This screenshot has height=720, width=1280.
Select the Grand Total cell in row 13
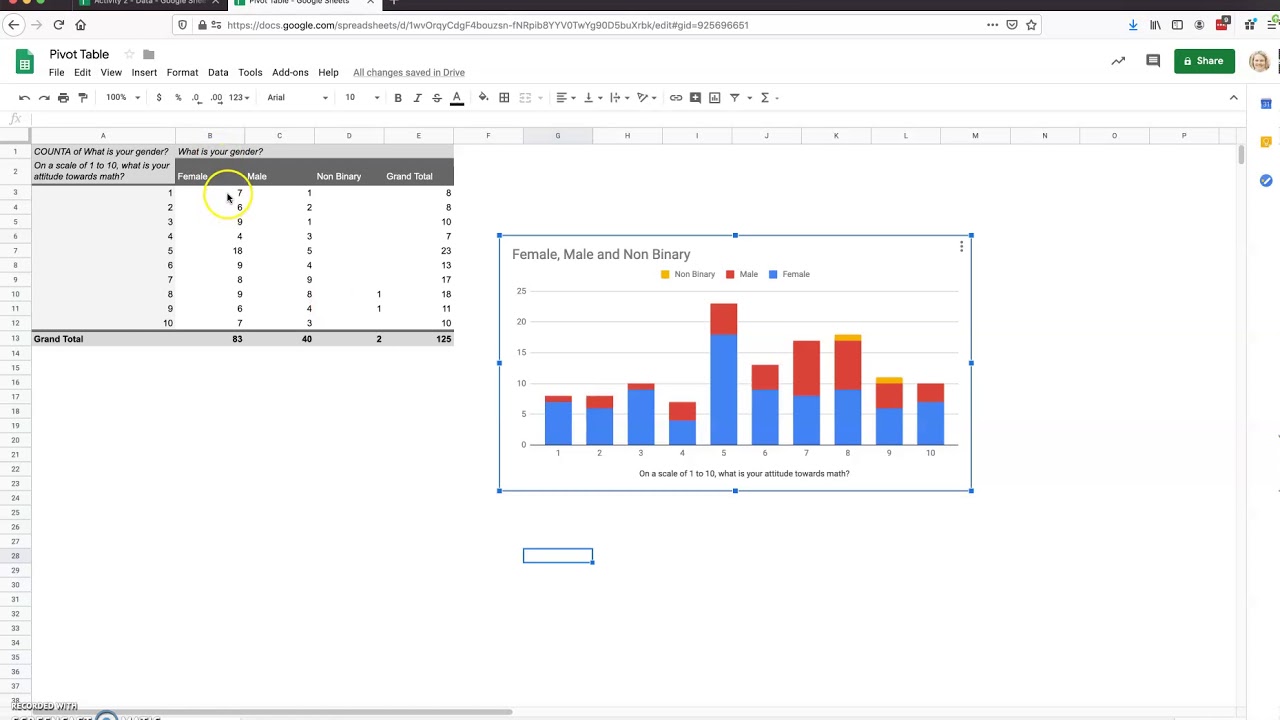pos(104,339)
